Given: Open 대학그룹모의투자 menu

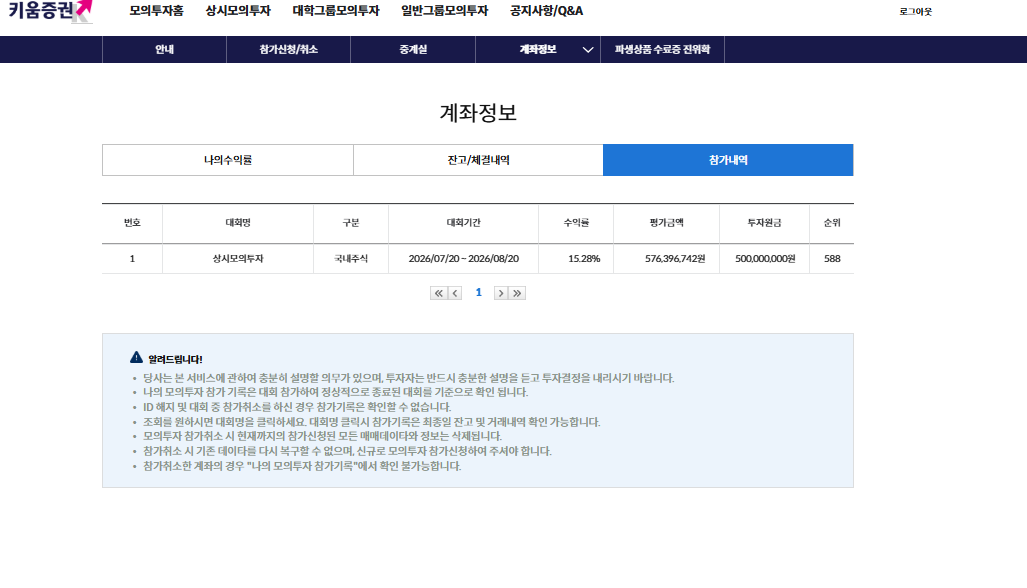Looking at the screenshot, I should pyautogui.click(x=336, y=11).
